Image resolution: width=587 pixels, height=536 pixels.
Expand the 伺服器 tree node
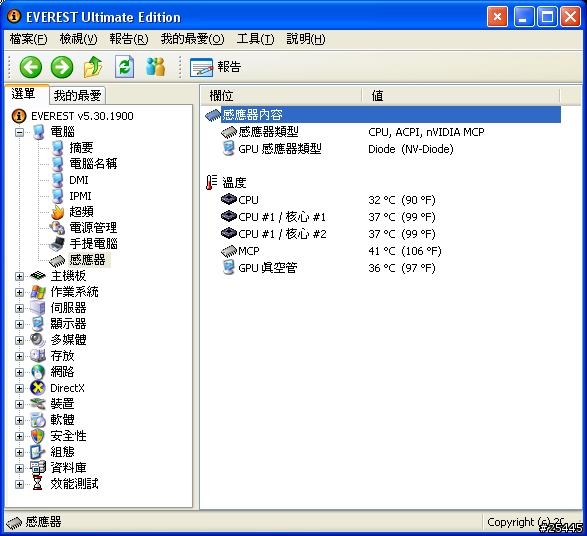[x=19, y=308]
